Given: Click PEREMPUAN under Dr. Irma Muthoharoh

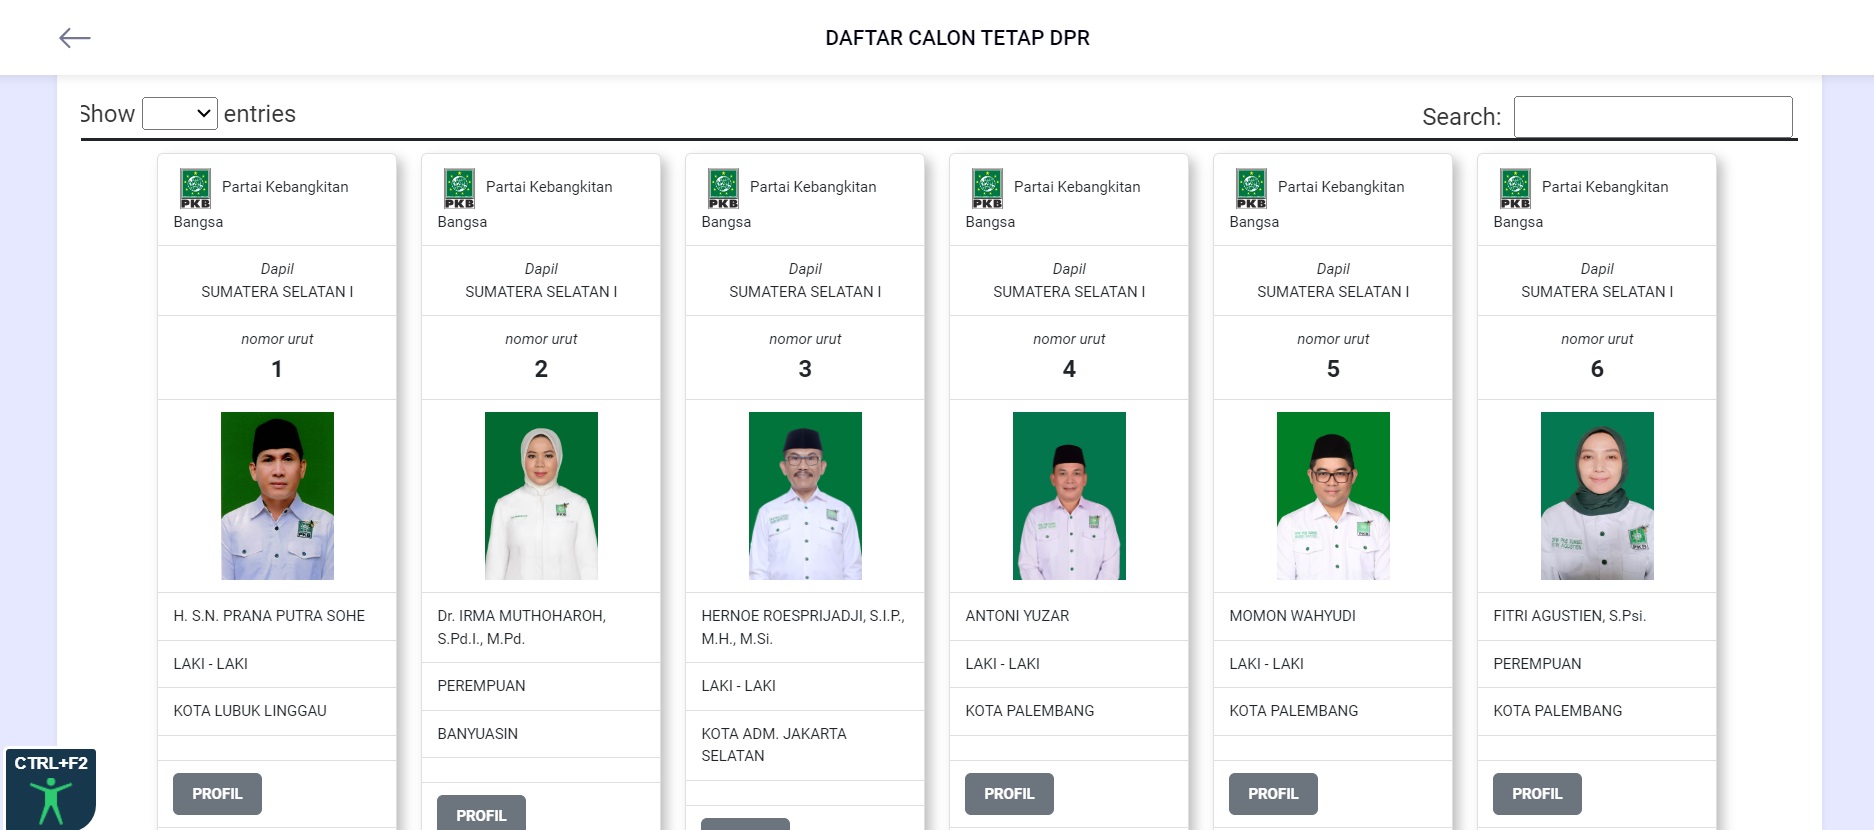Looking at the screenshot, I should 481,686.
